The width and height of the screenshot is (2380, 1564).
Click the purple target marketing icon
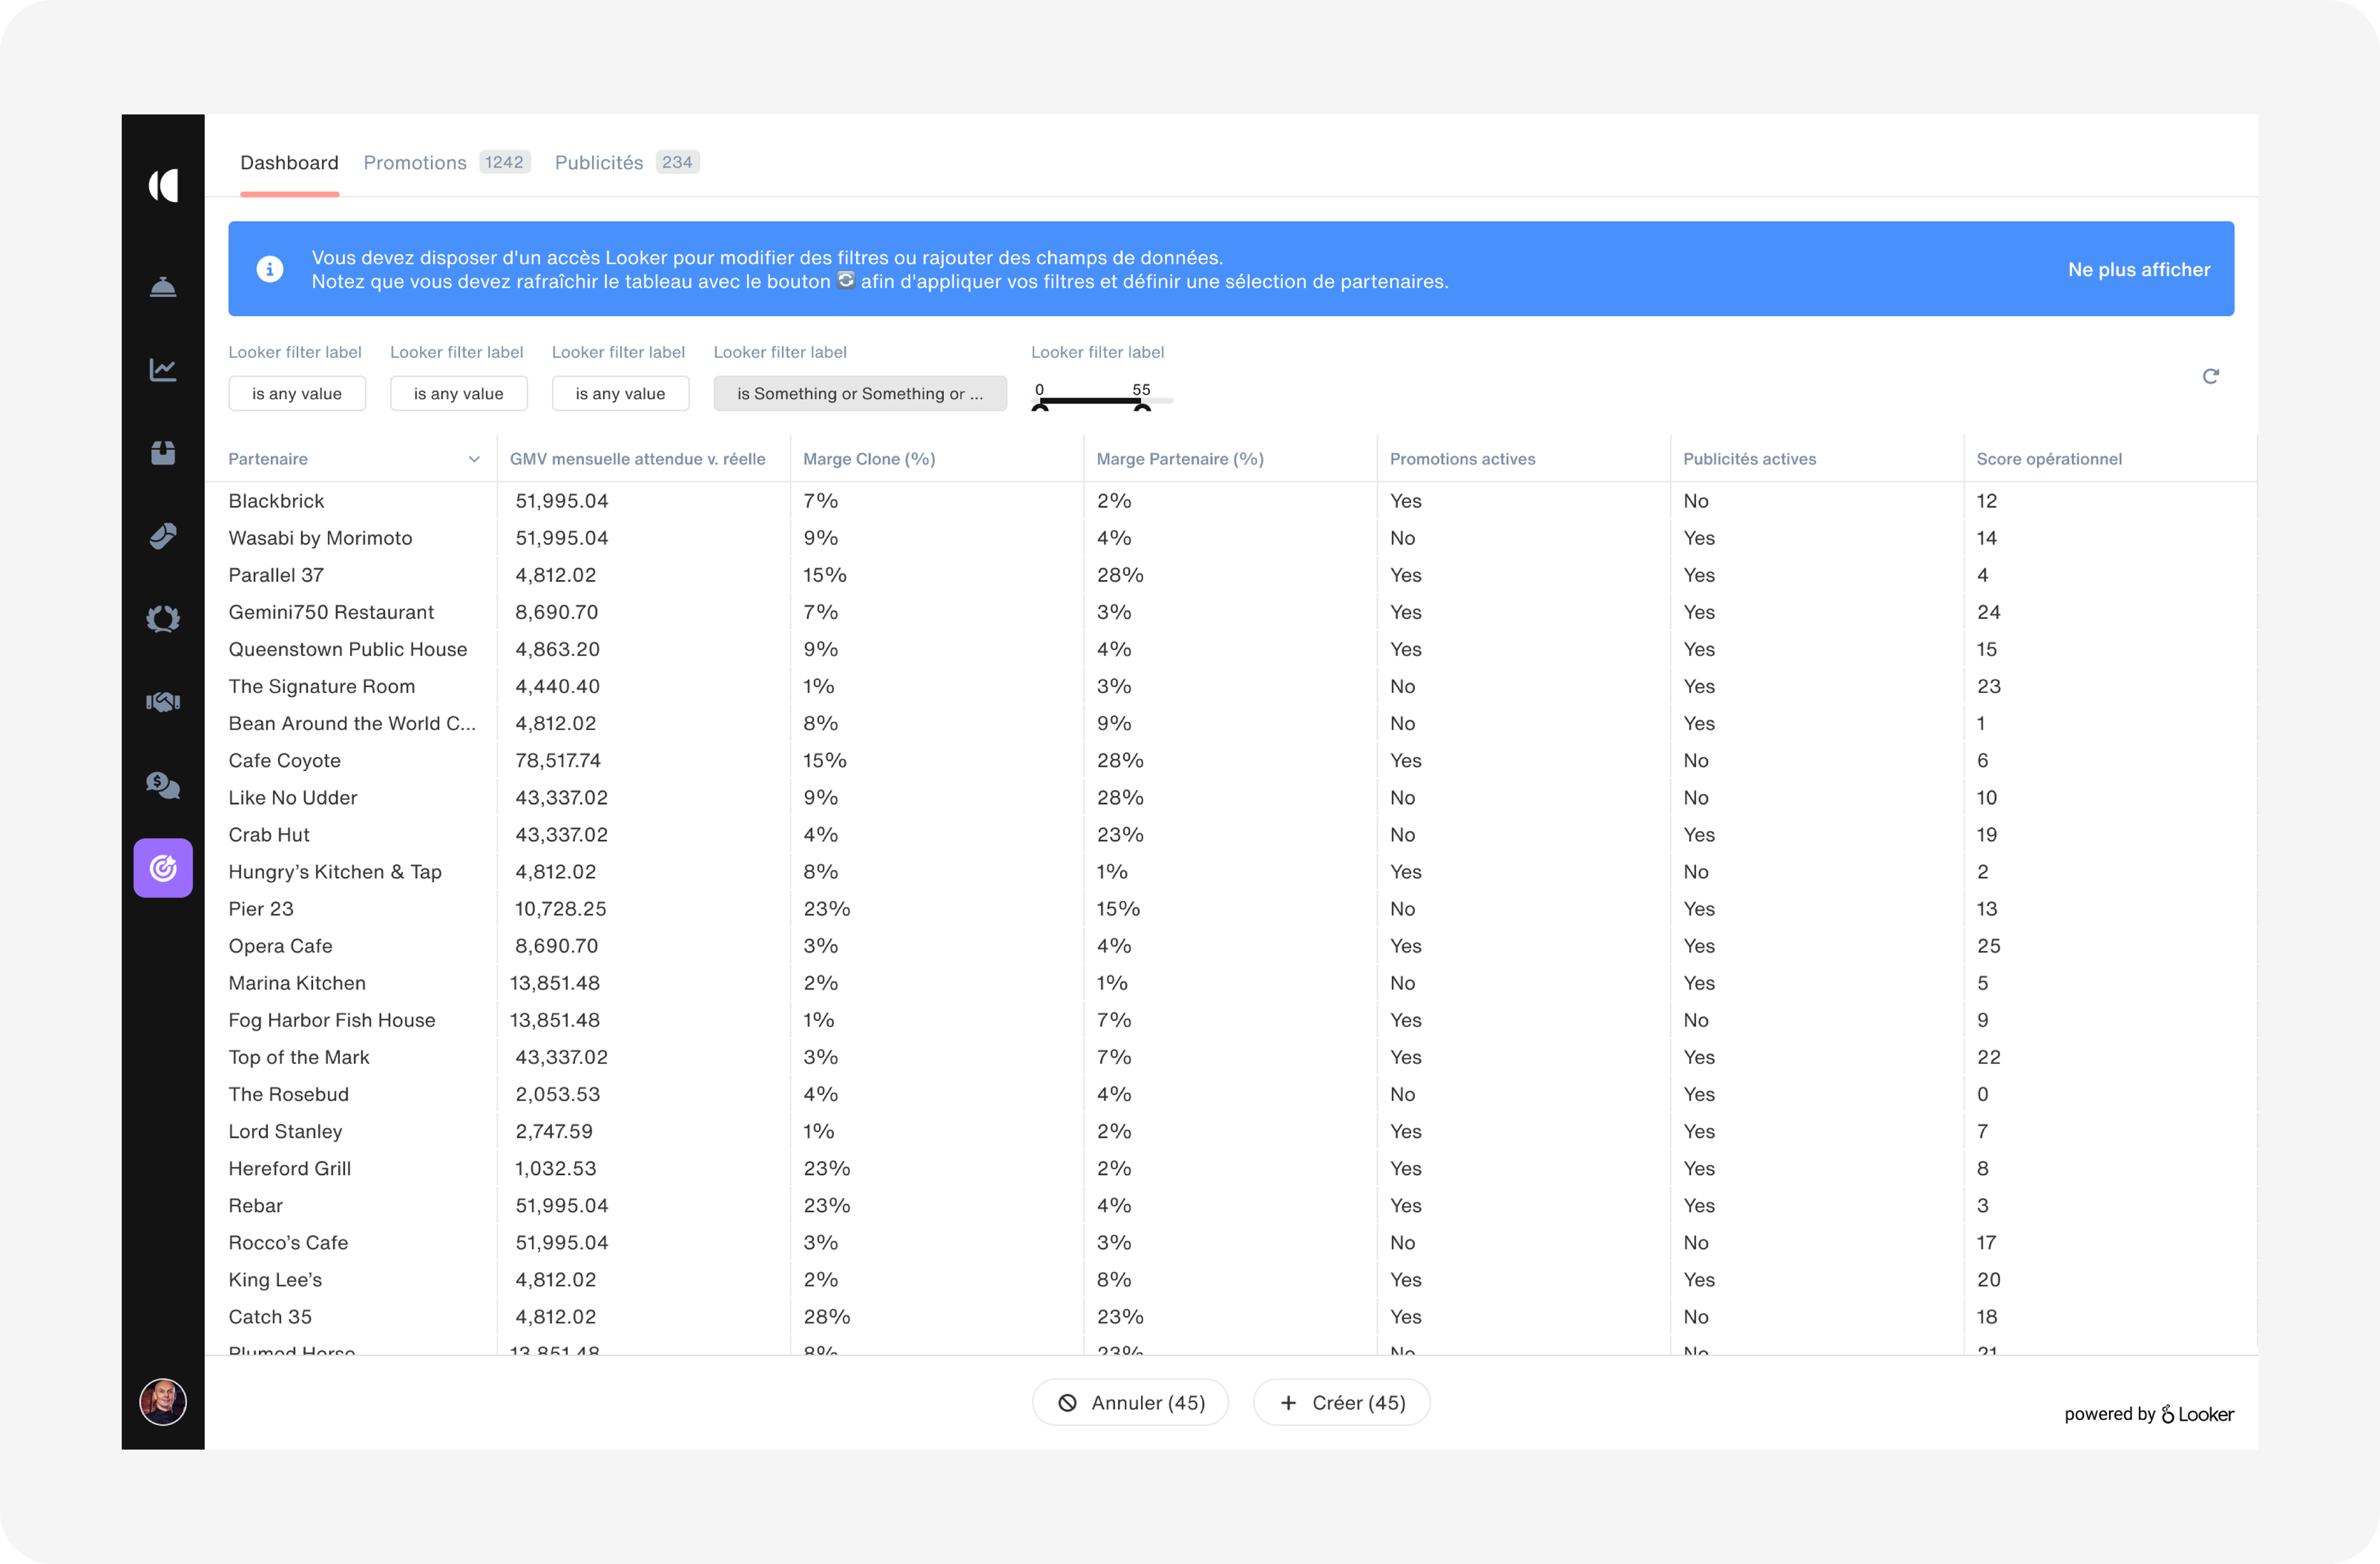[163, 868]
